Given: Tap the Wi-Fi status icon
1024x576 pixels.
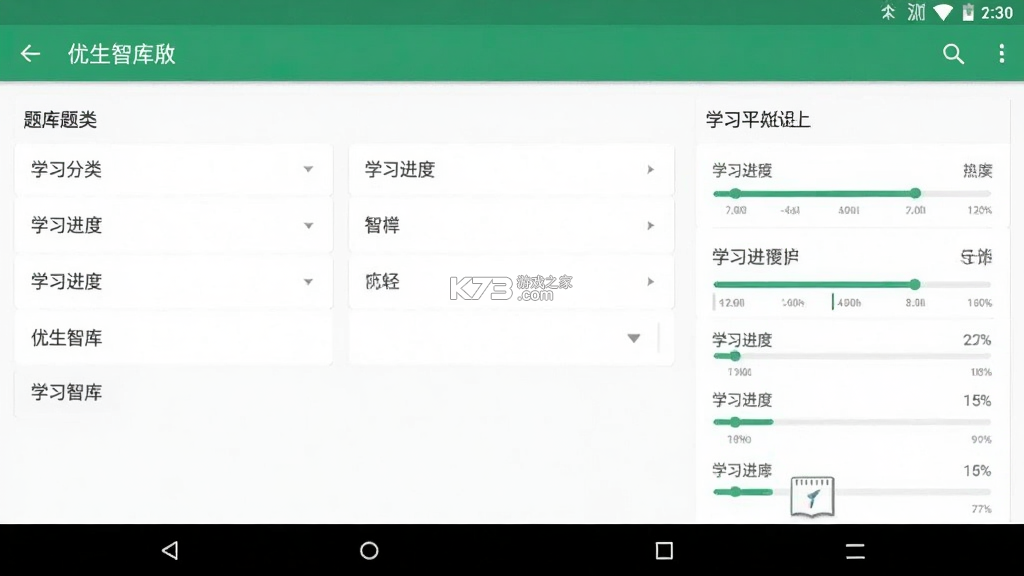Looking at the screenshot, I should (943, 12).
